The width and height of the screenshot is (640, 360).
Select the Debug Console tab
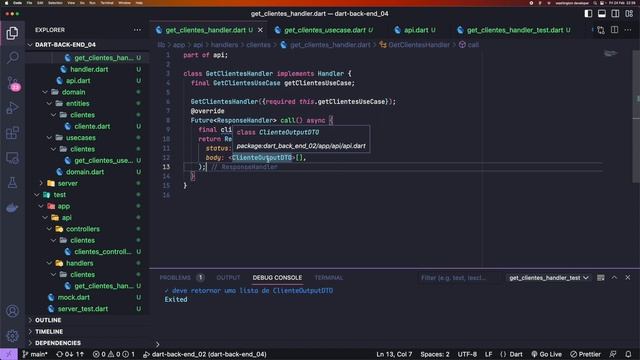[277, 278]
